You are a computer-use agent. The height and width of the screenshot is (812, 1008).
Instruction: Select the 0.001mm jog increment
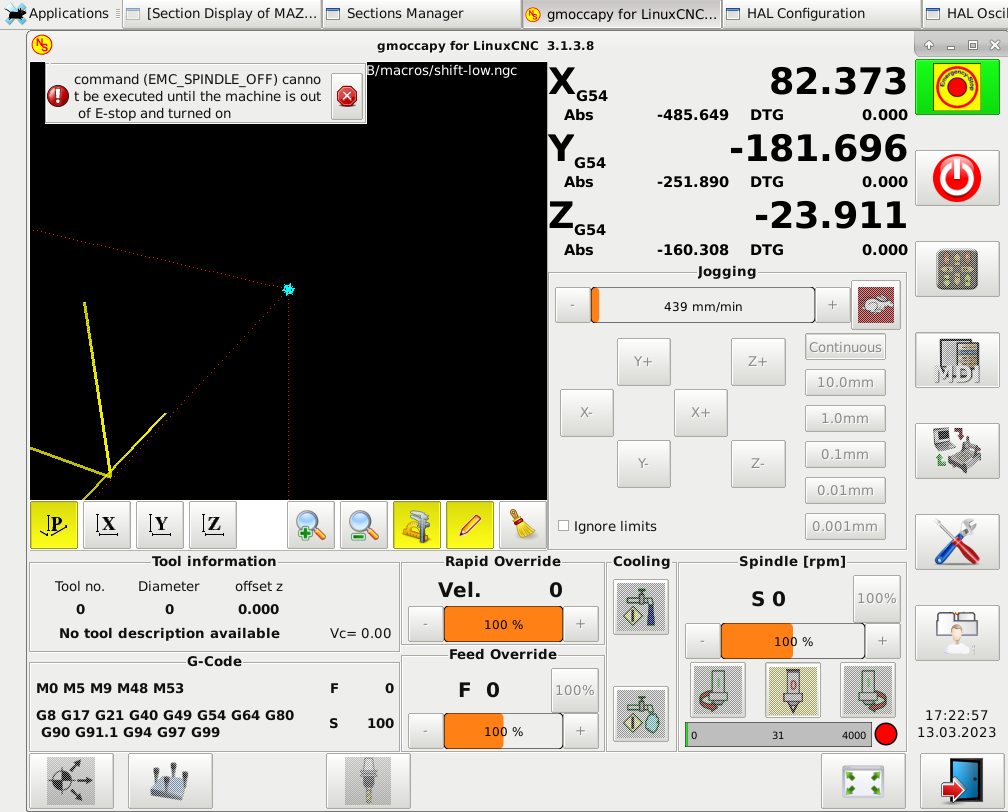(x=845, y=527)
